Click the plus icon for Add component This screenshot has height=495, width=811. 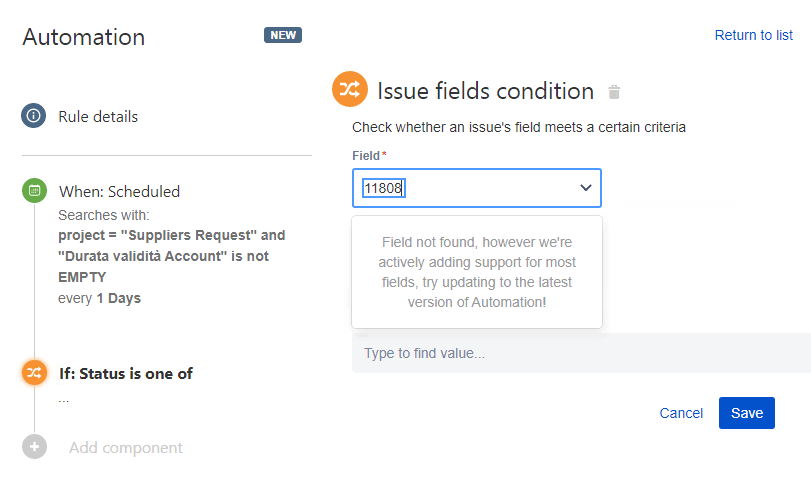34,447
